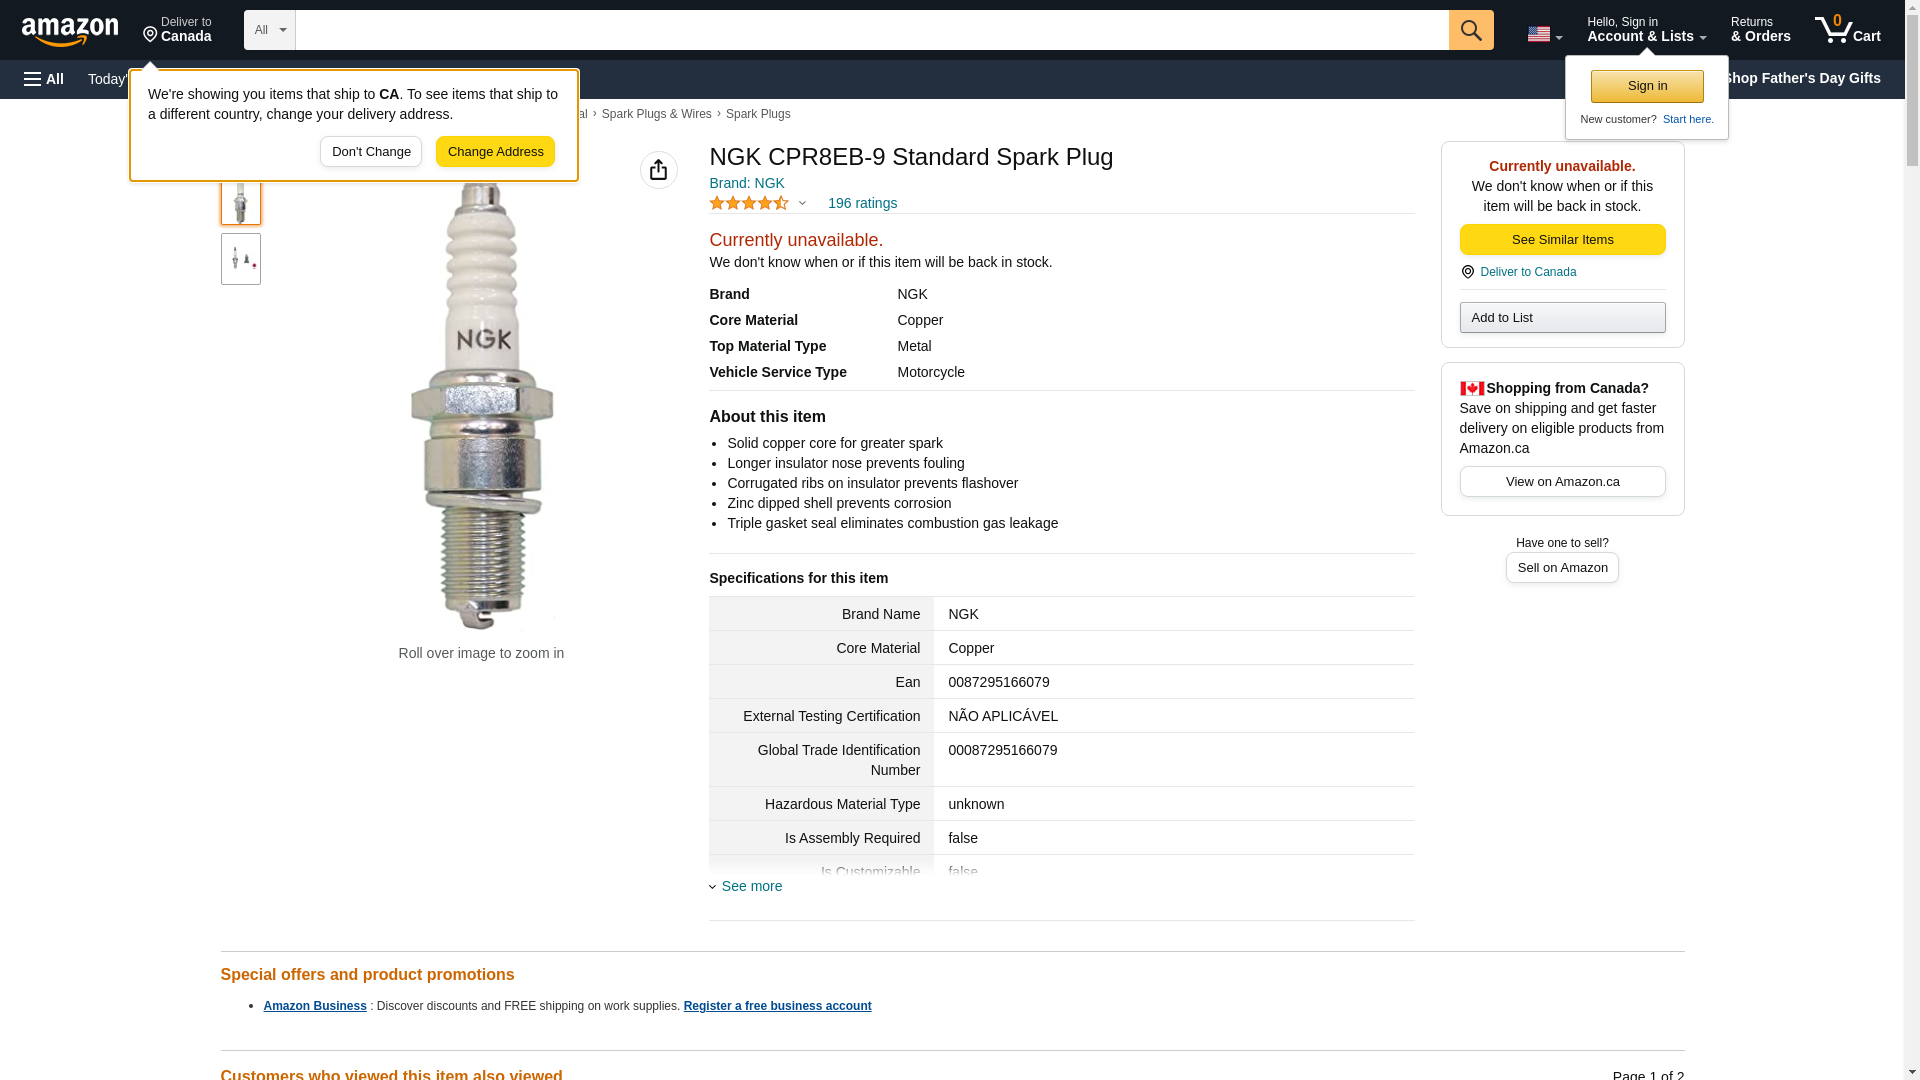The image size is (1920, 1080).
Task: Open the shopping cart
Action: [1847, 30]
